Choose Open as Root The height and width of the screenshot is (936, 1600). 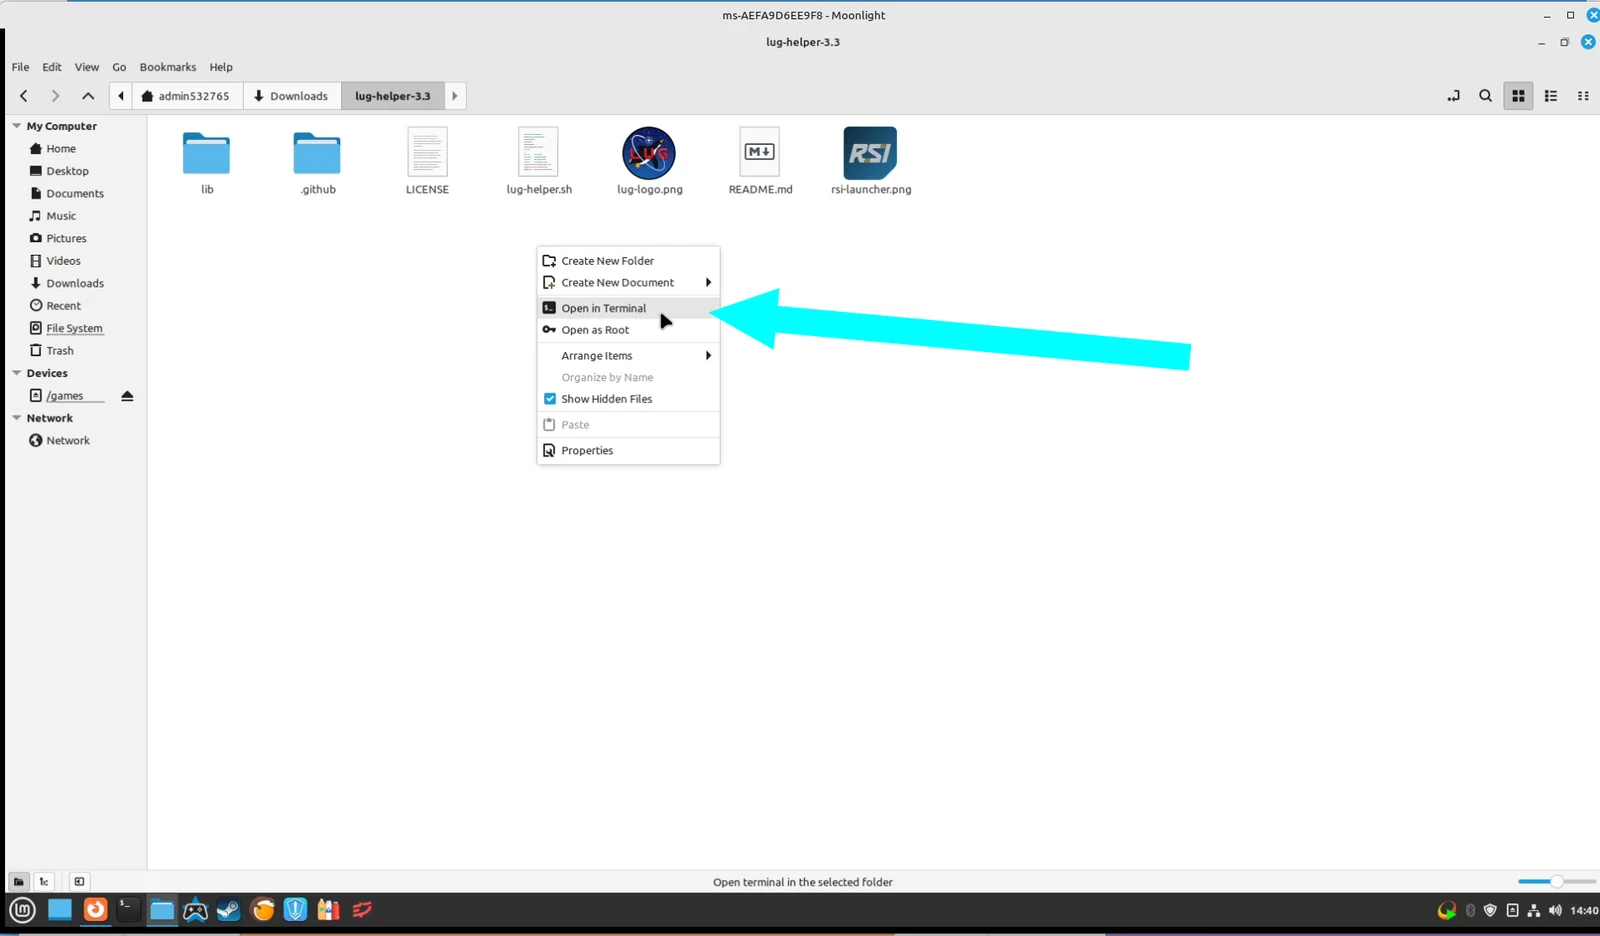point(628,330)
